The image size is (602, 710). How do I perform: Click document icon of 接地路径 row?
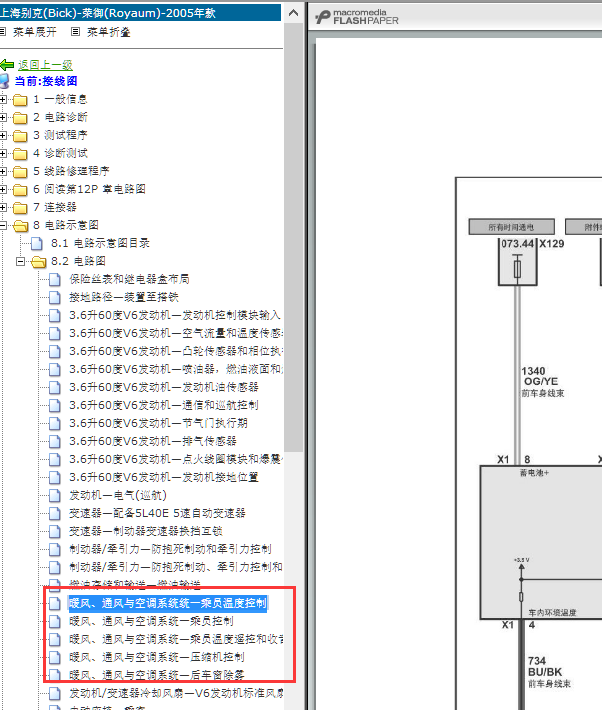(55, 297)
